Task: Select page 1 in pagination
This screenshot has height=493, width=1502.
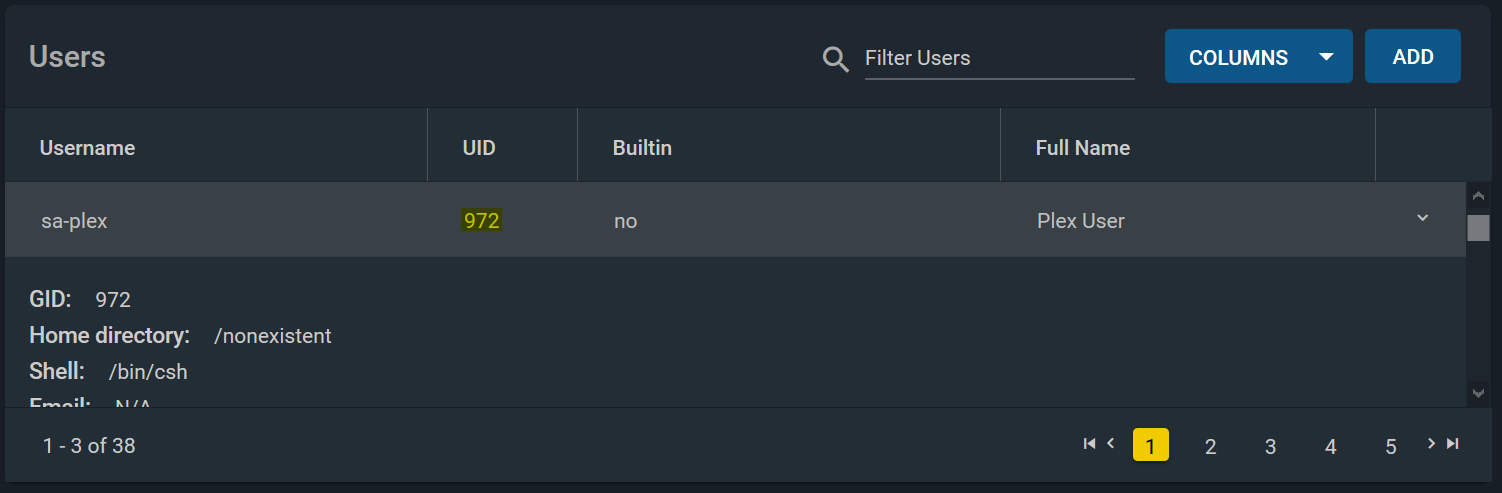Action: point(1150,445)
